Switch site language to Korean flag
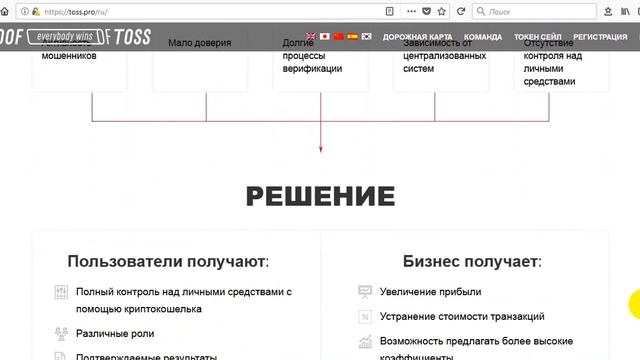The width and height of the screenshot is (640, 360). tap(367, 36)
